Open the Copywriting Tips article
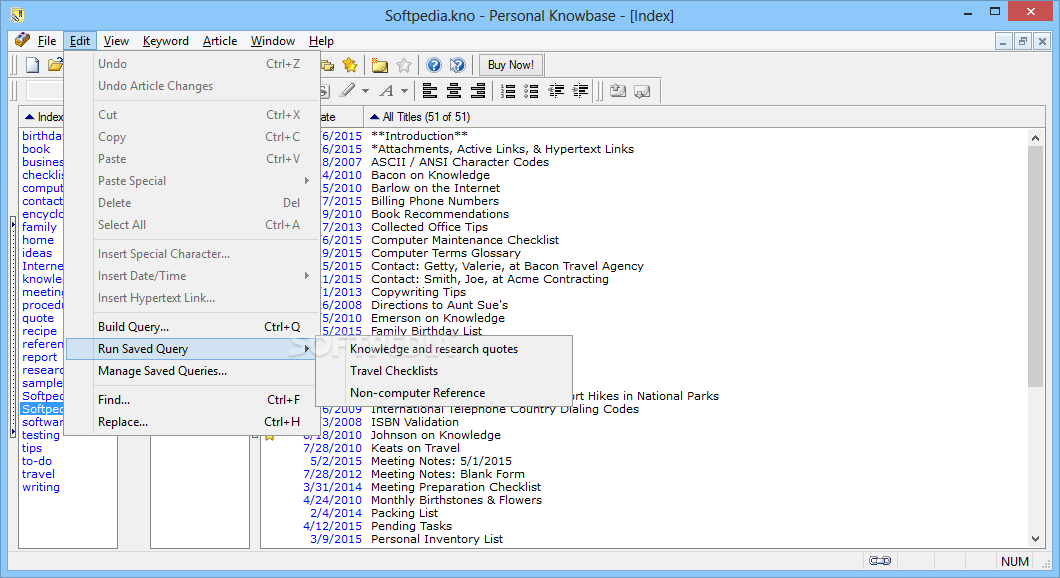 tap(418, 292)
